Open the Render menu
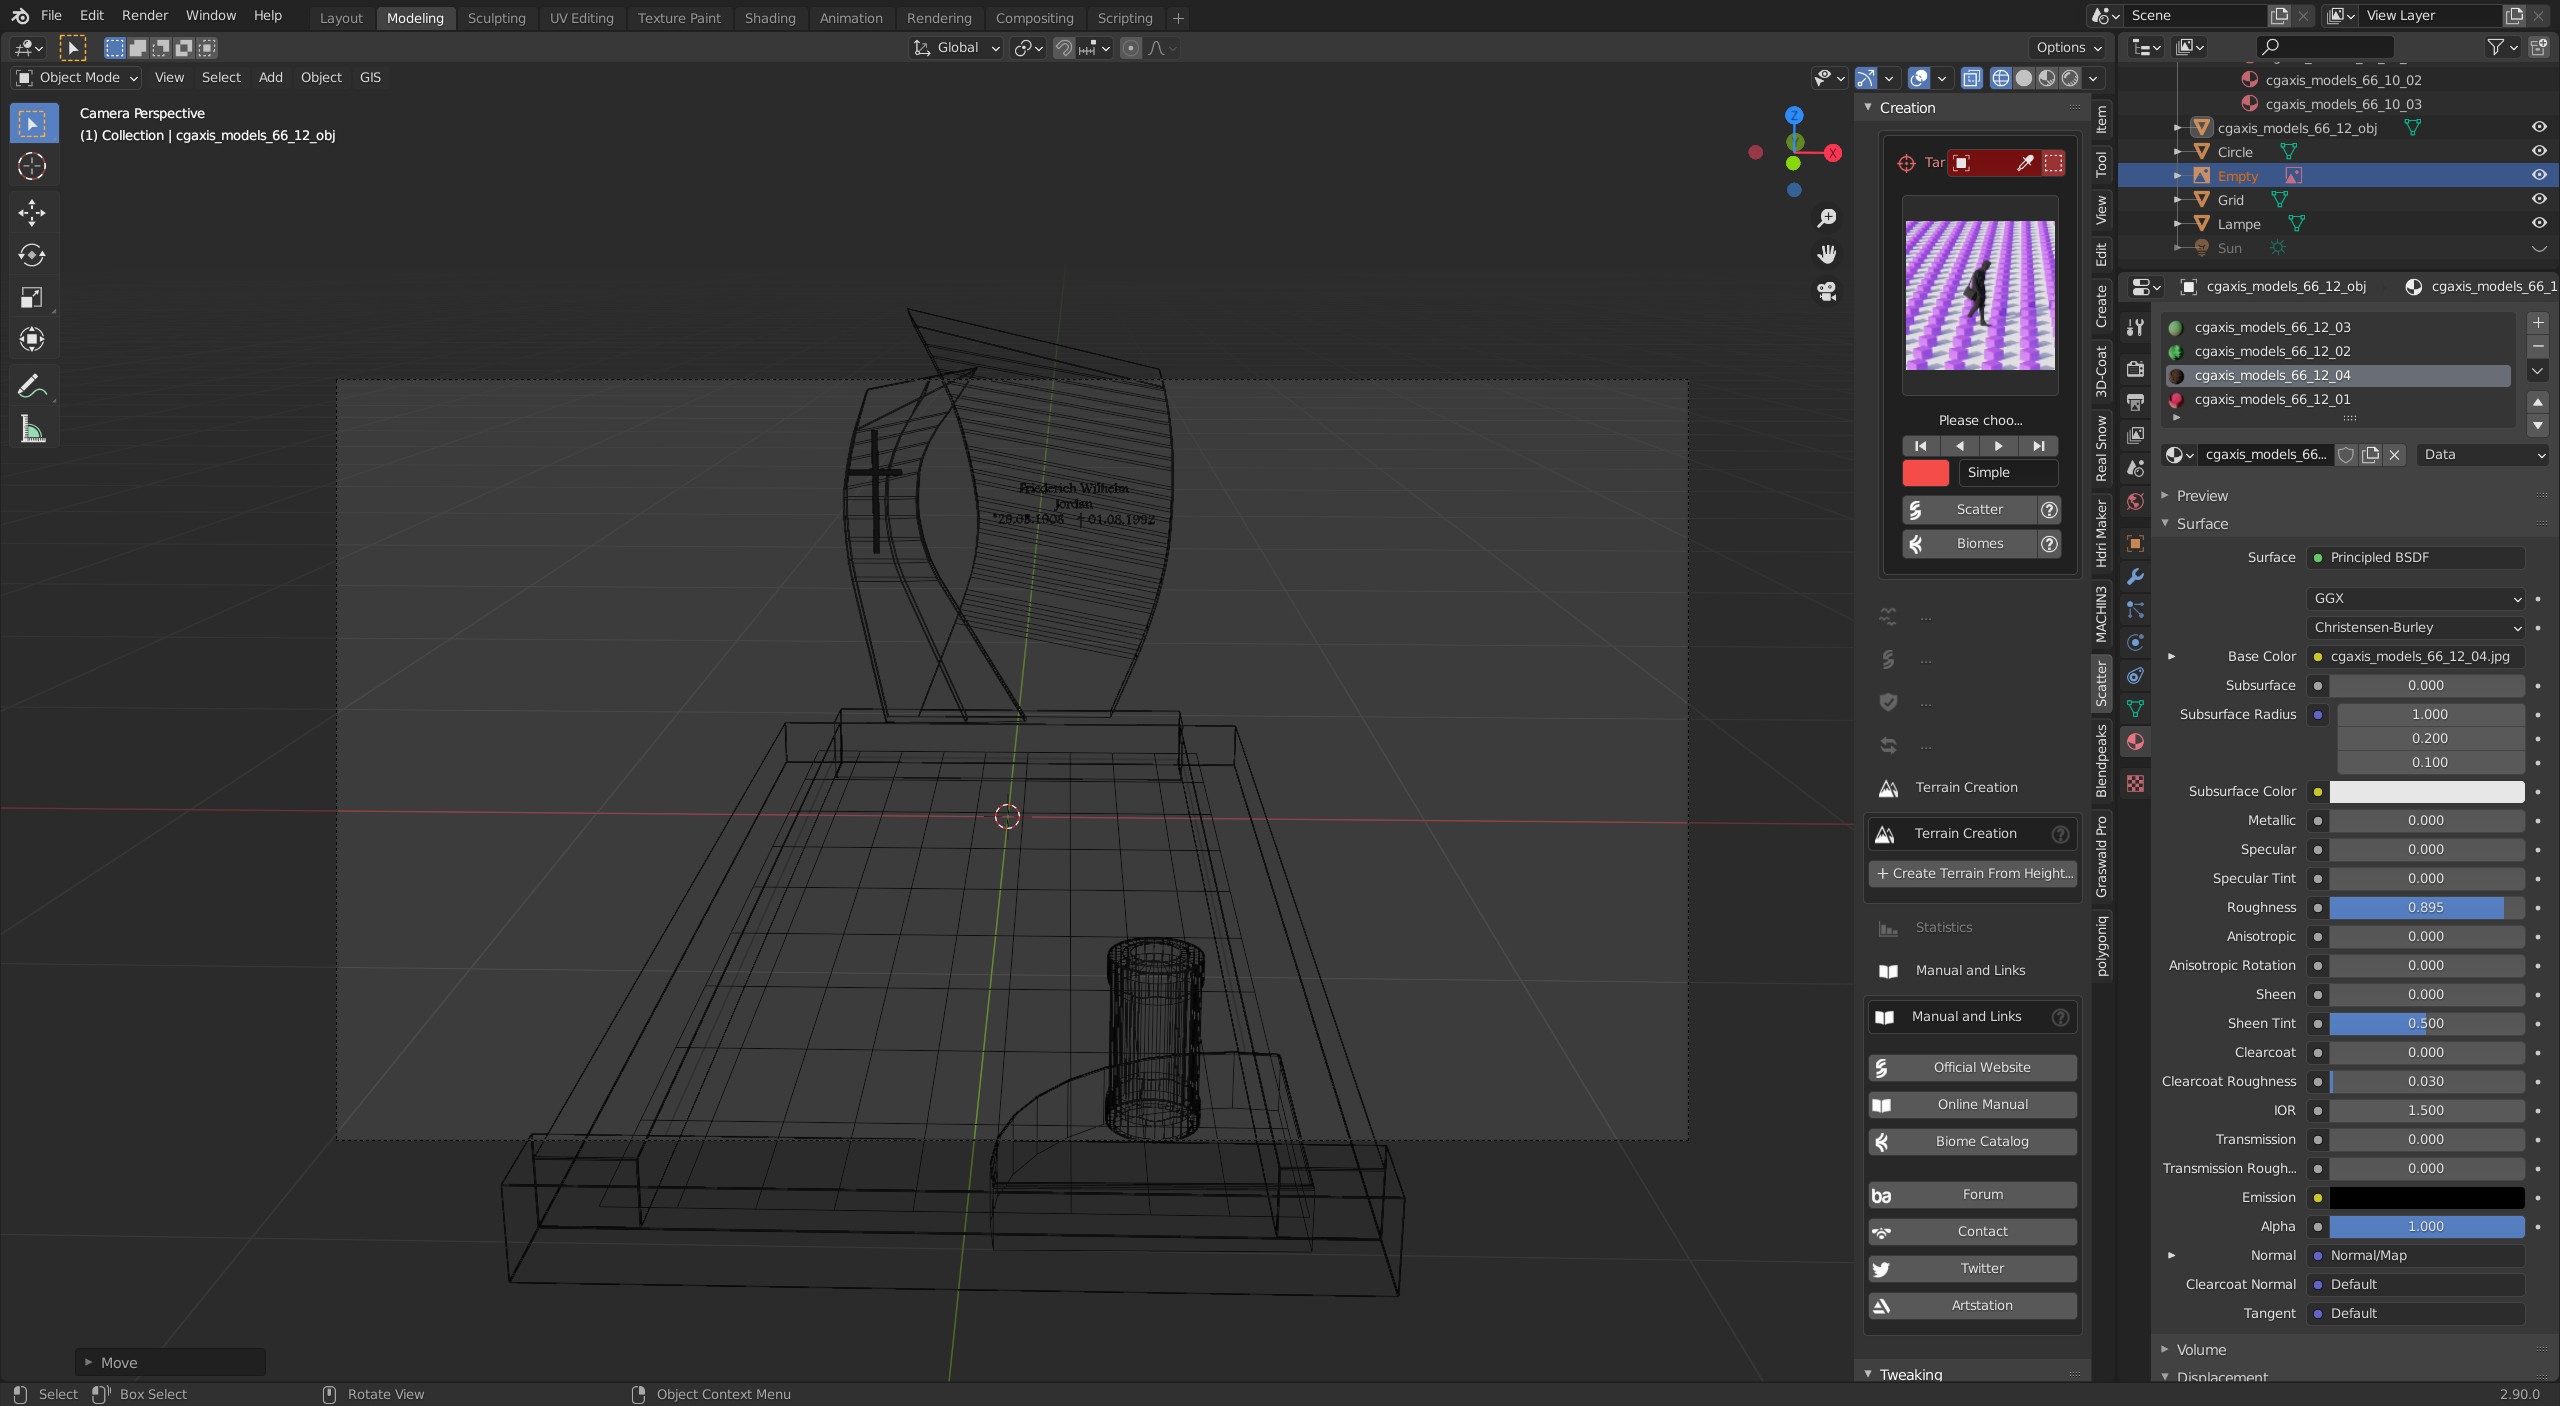 tap(144, 15)
